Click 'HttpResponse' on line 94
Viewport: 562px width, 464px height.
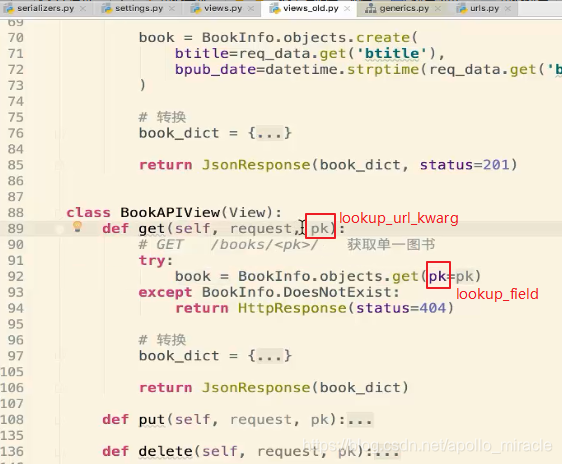pos(292,308)
